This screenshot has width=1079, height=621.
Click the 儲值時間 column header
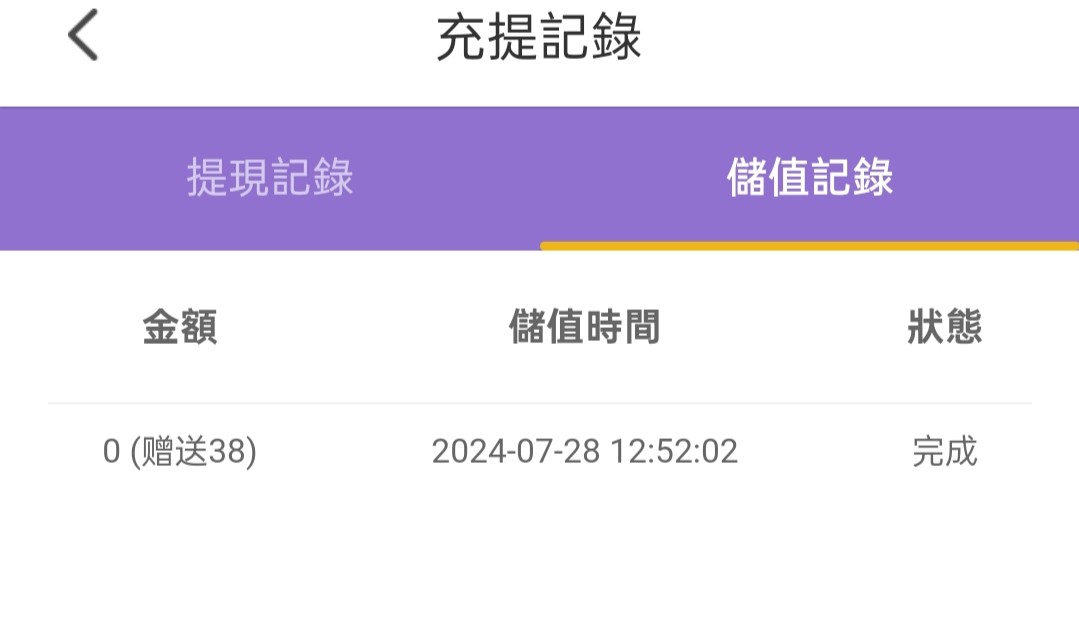584,327
